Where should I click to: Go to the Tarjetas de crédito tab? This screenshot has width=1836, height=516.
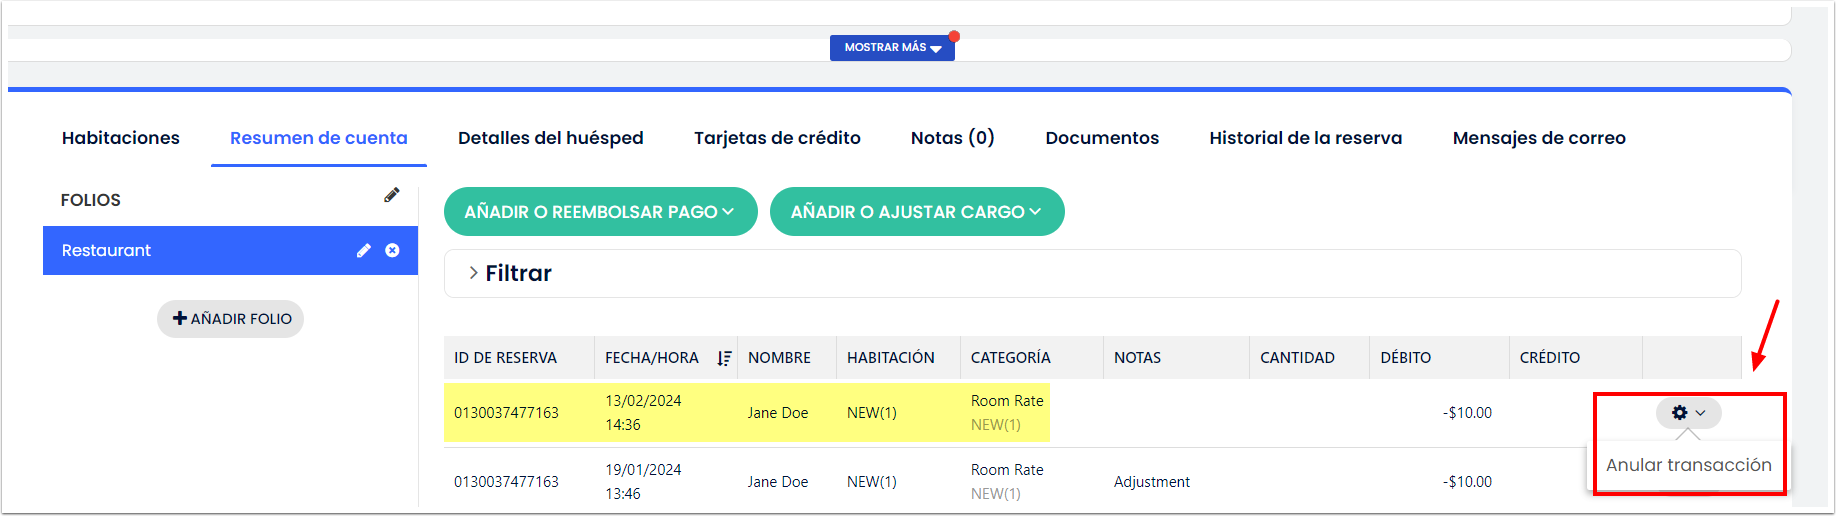(x=777, y=138)
